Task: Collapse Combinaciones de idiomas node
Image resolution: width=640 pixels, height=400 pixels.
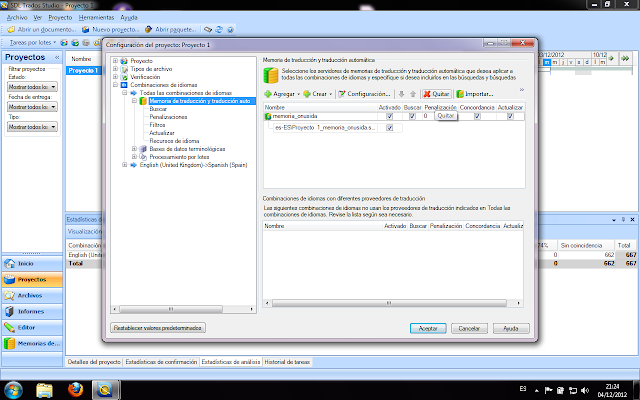Action: 115,85
